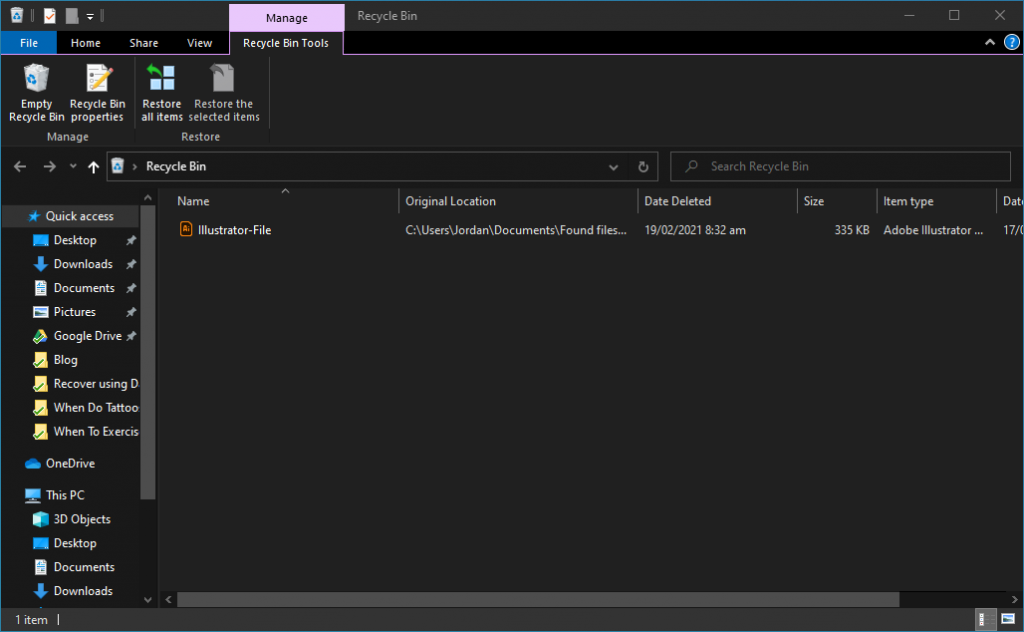
Task: Open OneDrive in the sidebar
Action: click(x=62, y=463)
